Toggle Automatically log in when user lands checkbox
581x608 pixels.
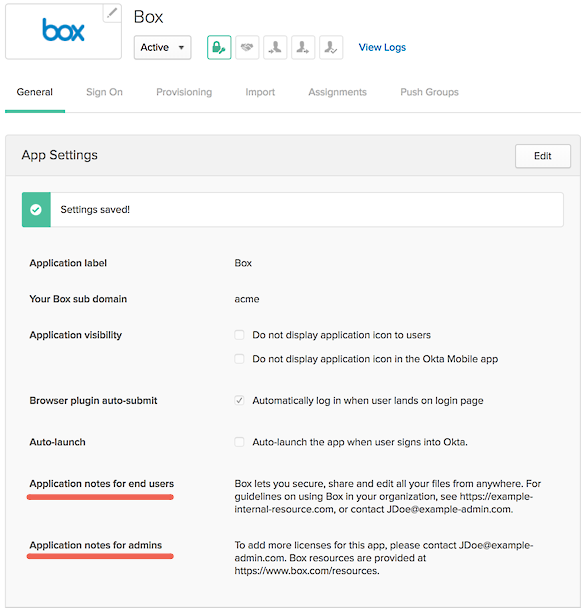coord(239,400)
